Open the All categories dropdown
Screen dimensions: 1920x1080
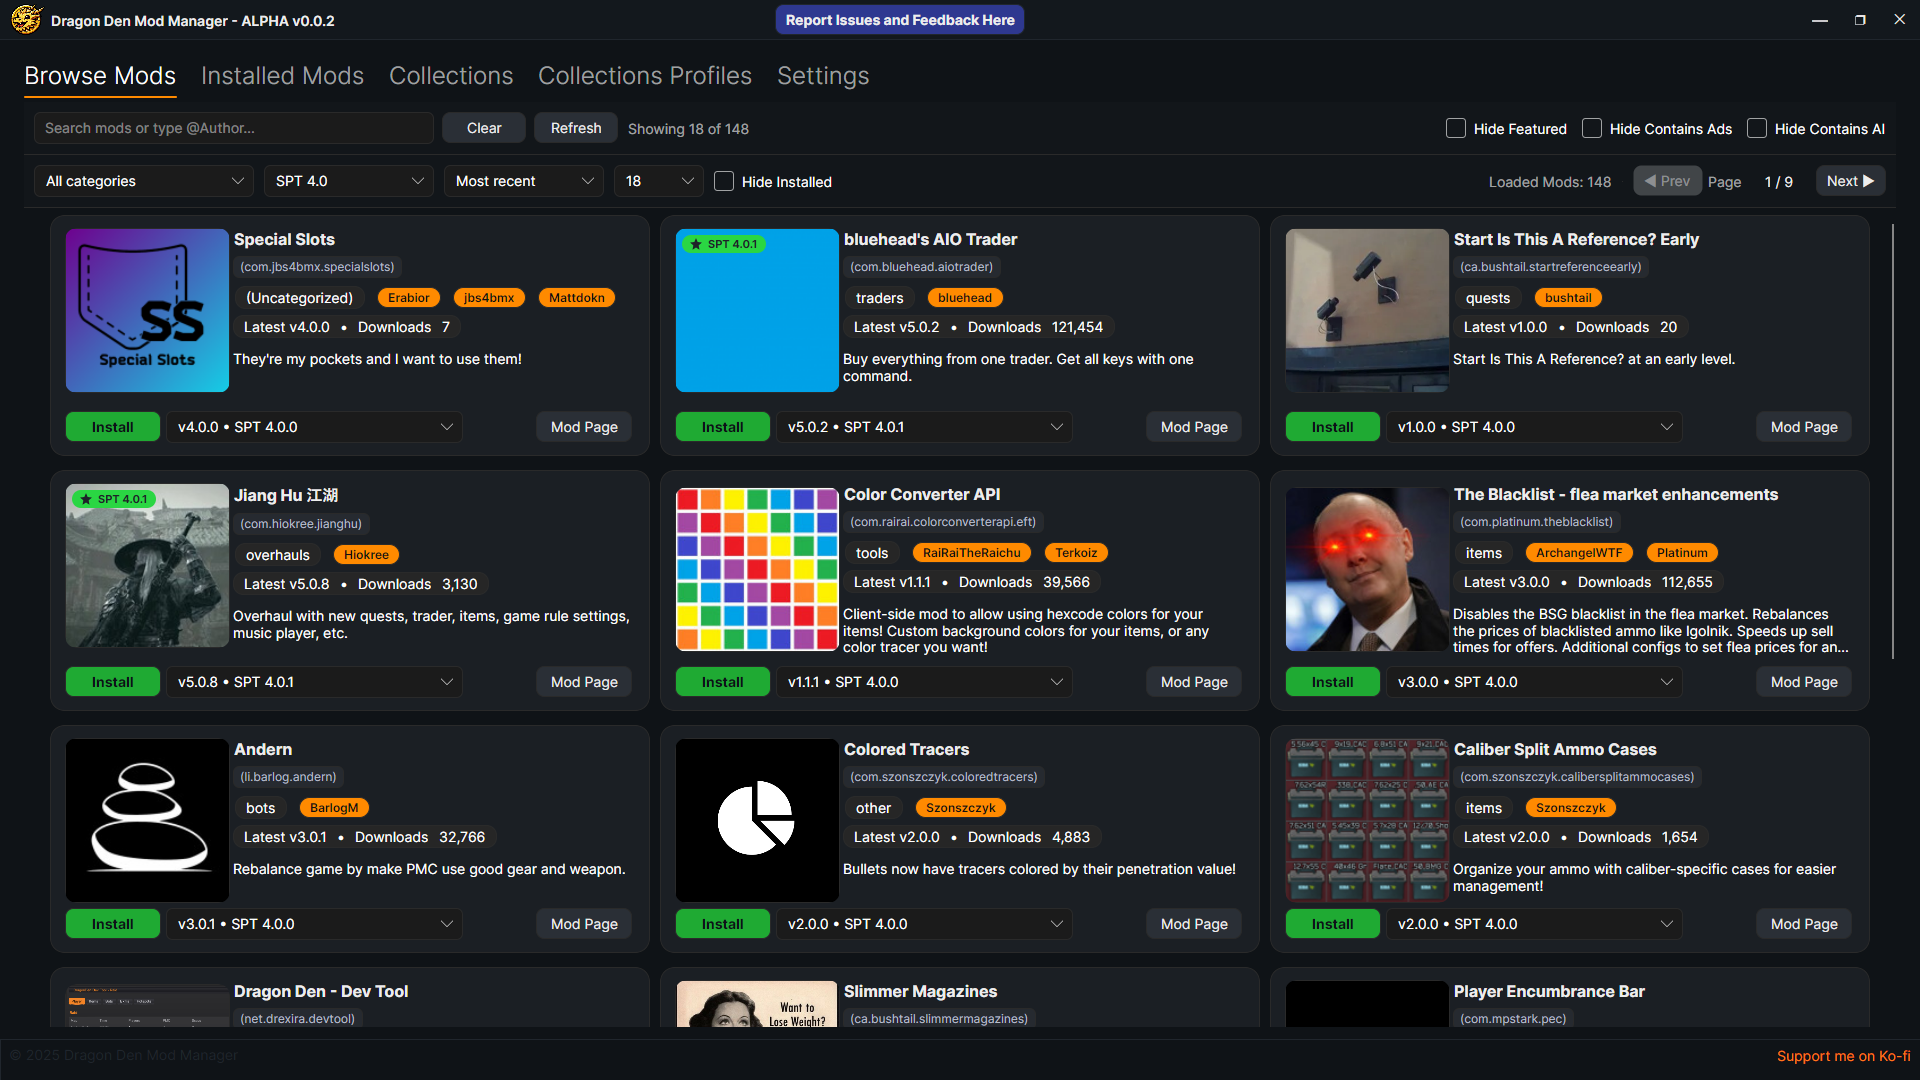point(144,181)
